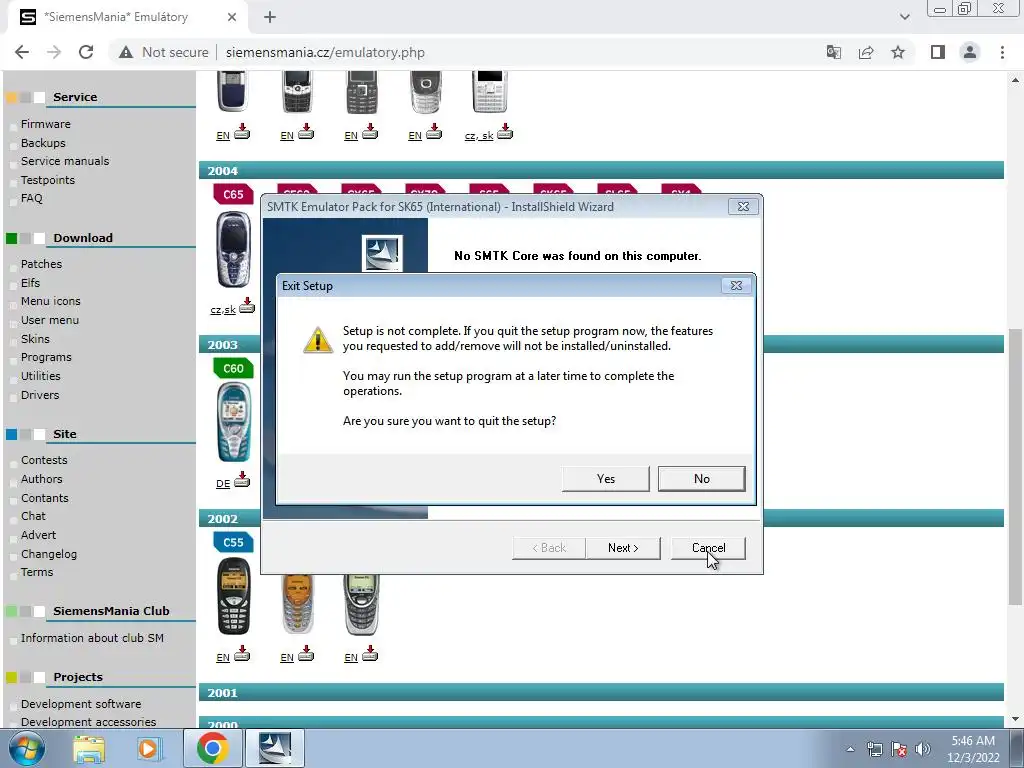Open Development software link
Viewport: 1024px width, 768px height.
click(x=81, y=704)
